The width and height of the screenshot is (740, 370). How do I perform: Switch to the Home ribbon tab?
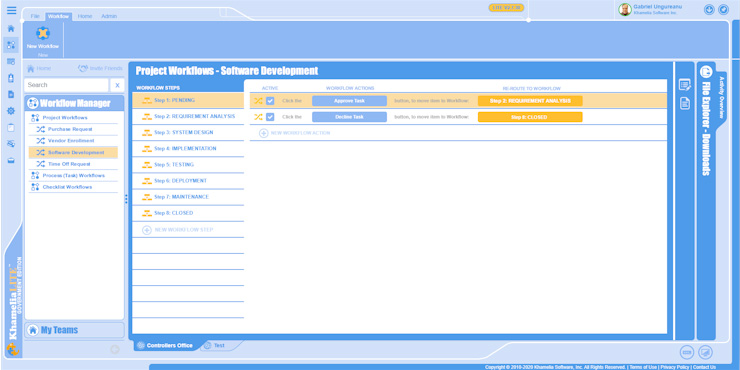tap(85, 16)
